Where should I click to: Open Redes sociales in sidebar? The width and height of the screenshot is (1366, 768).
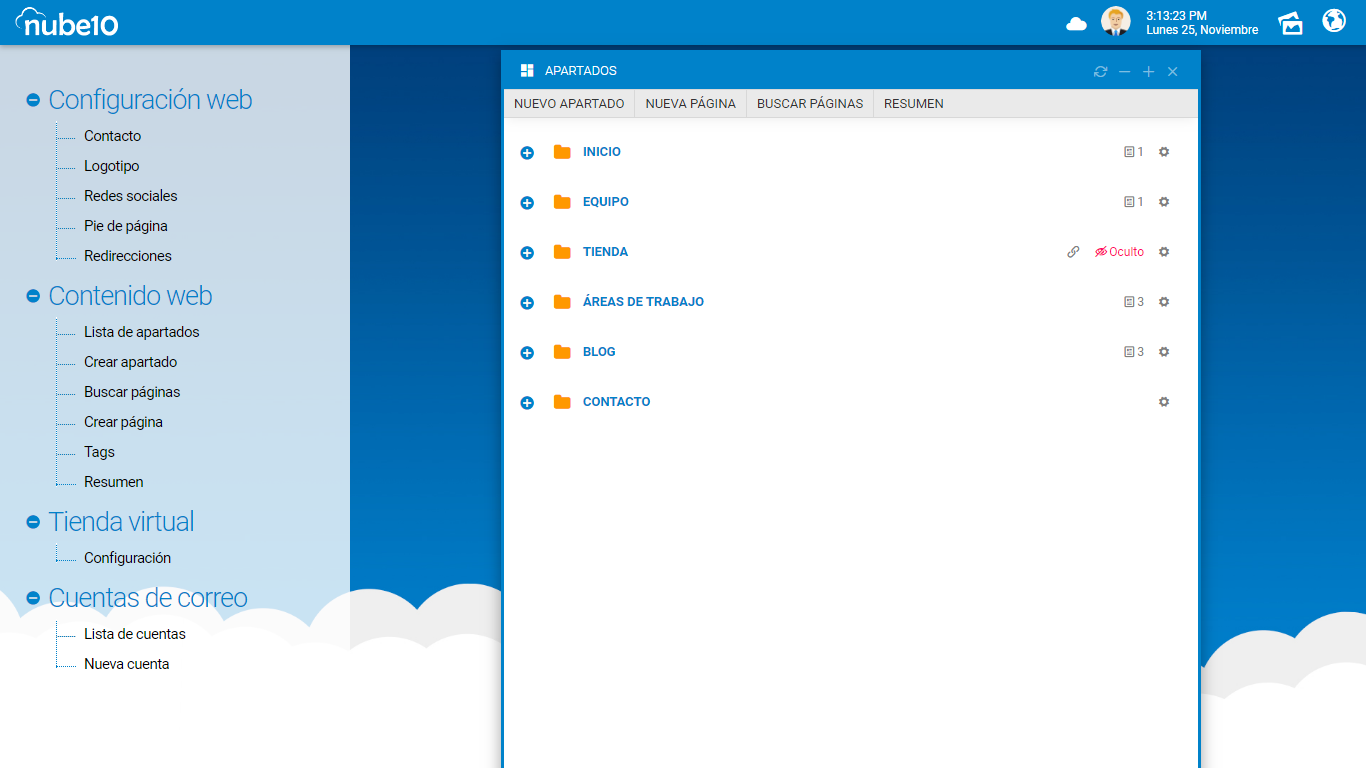(130, 196)
